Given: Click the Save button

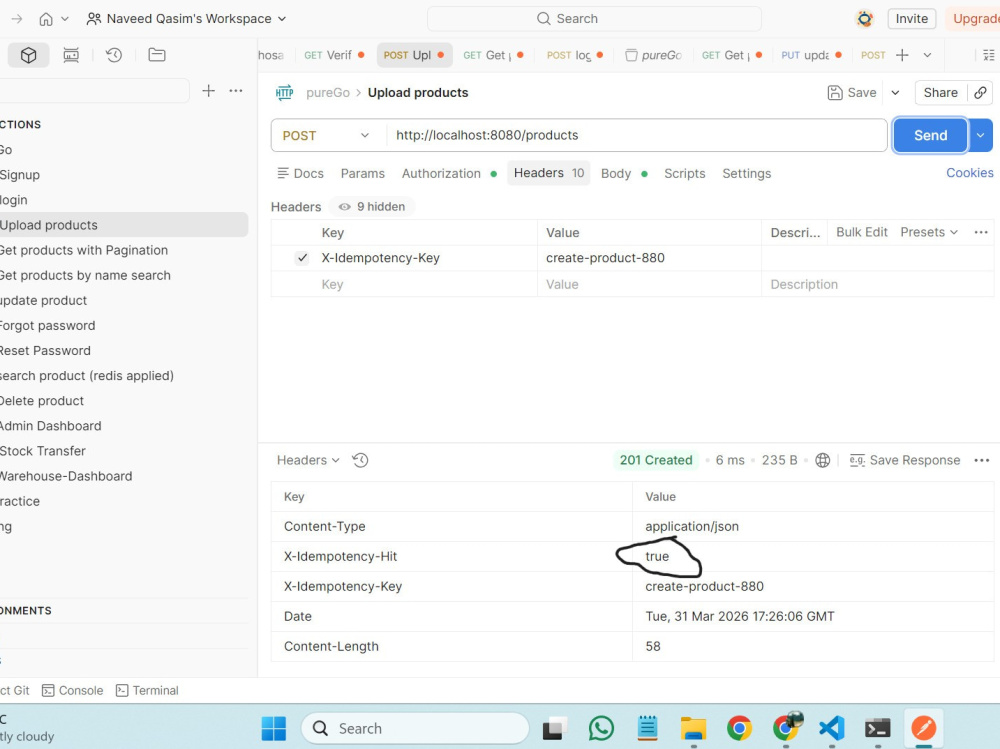Looking at the screenshot, I should (852, 93).
